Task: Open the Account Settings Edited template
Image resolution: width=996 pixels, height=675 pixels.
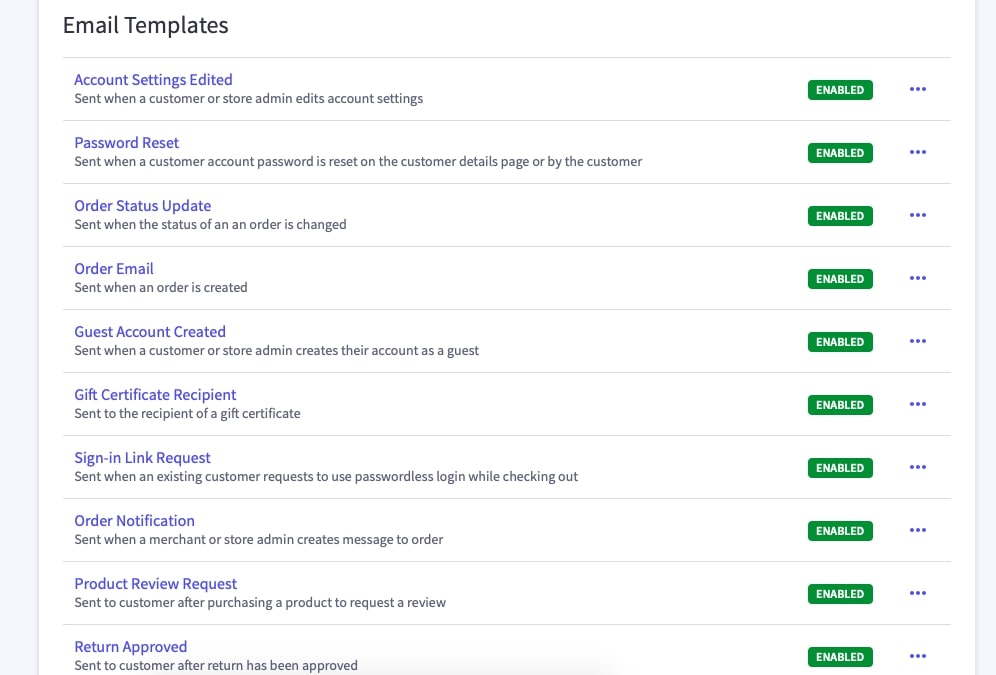Action: coord(153,80)
